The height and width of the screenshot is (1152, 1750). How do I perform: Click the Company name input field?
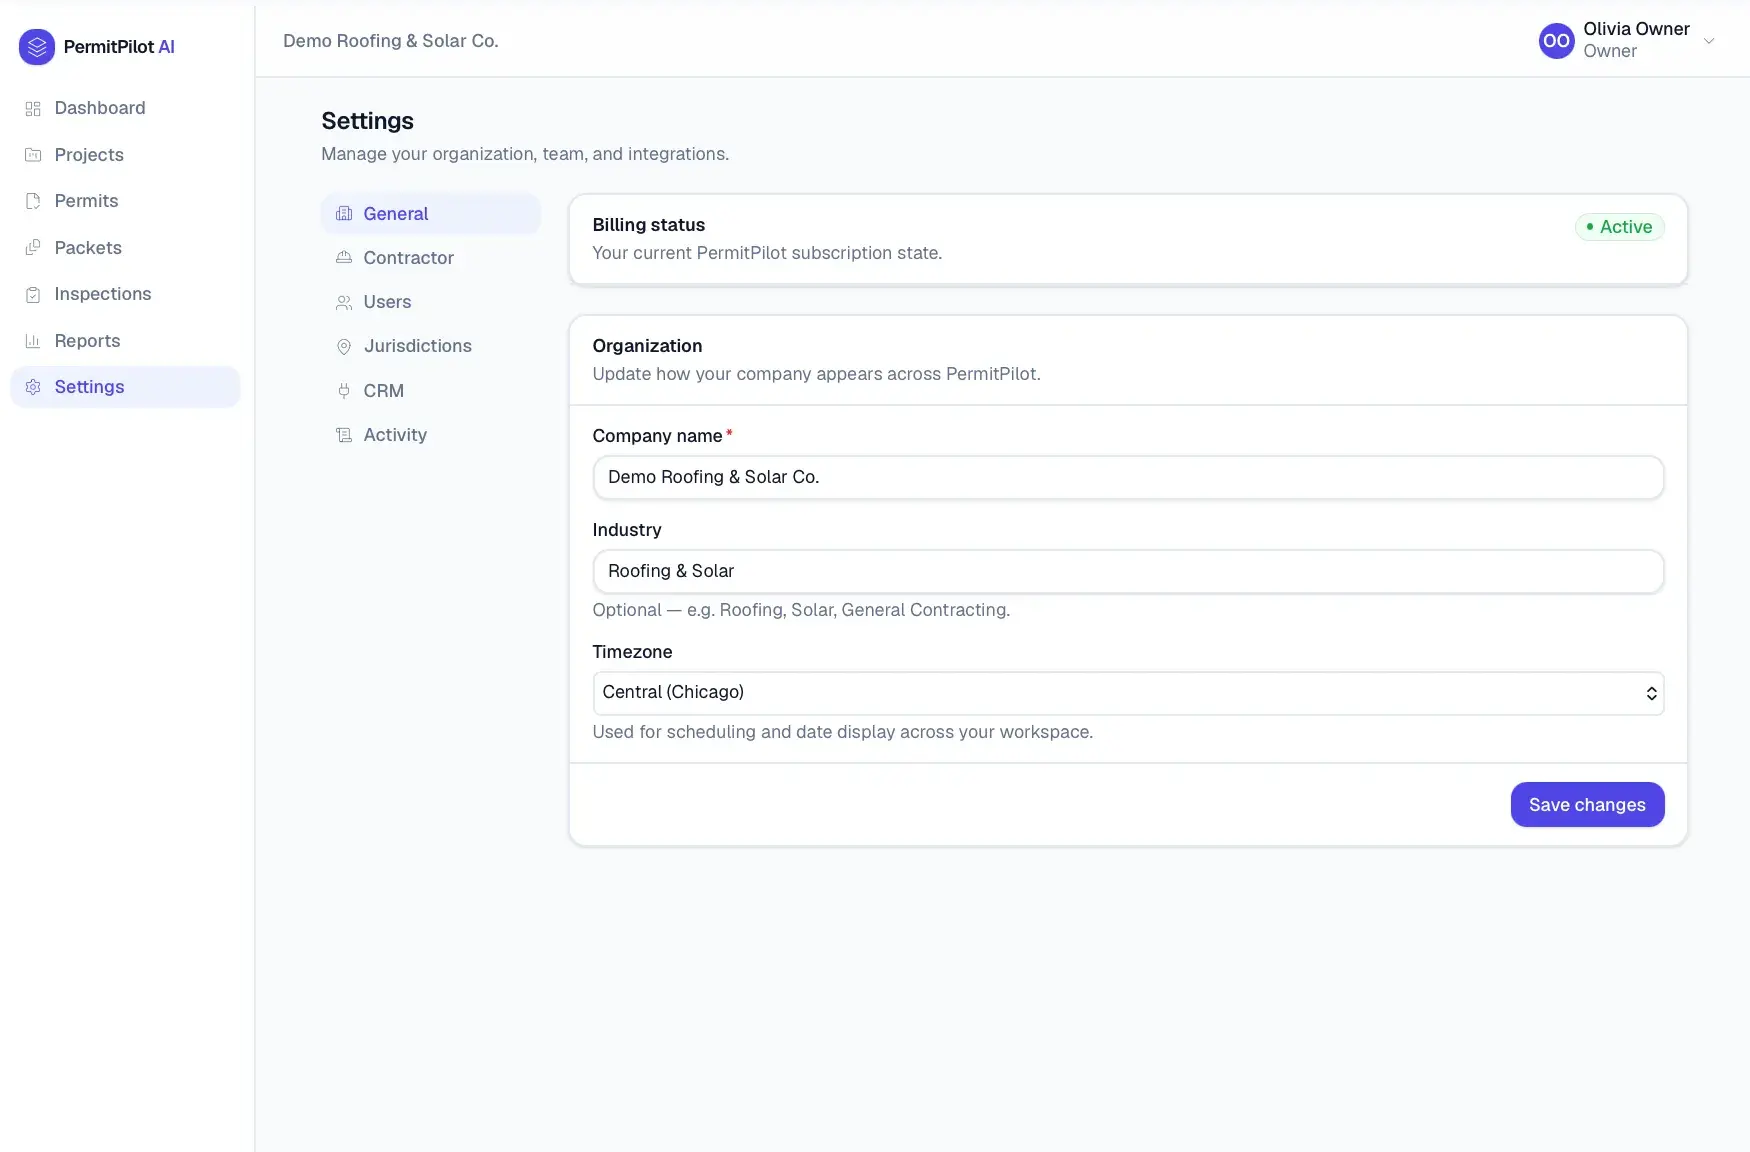1128,477
